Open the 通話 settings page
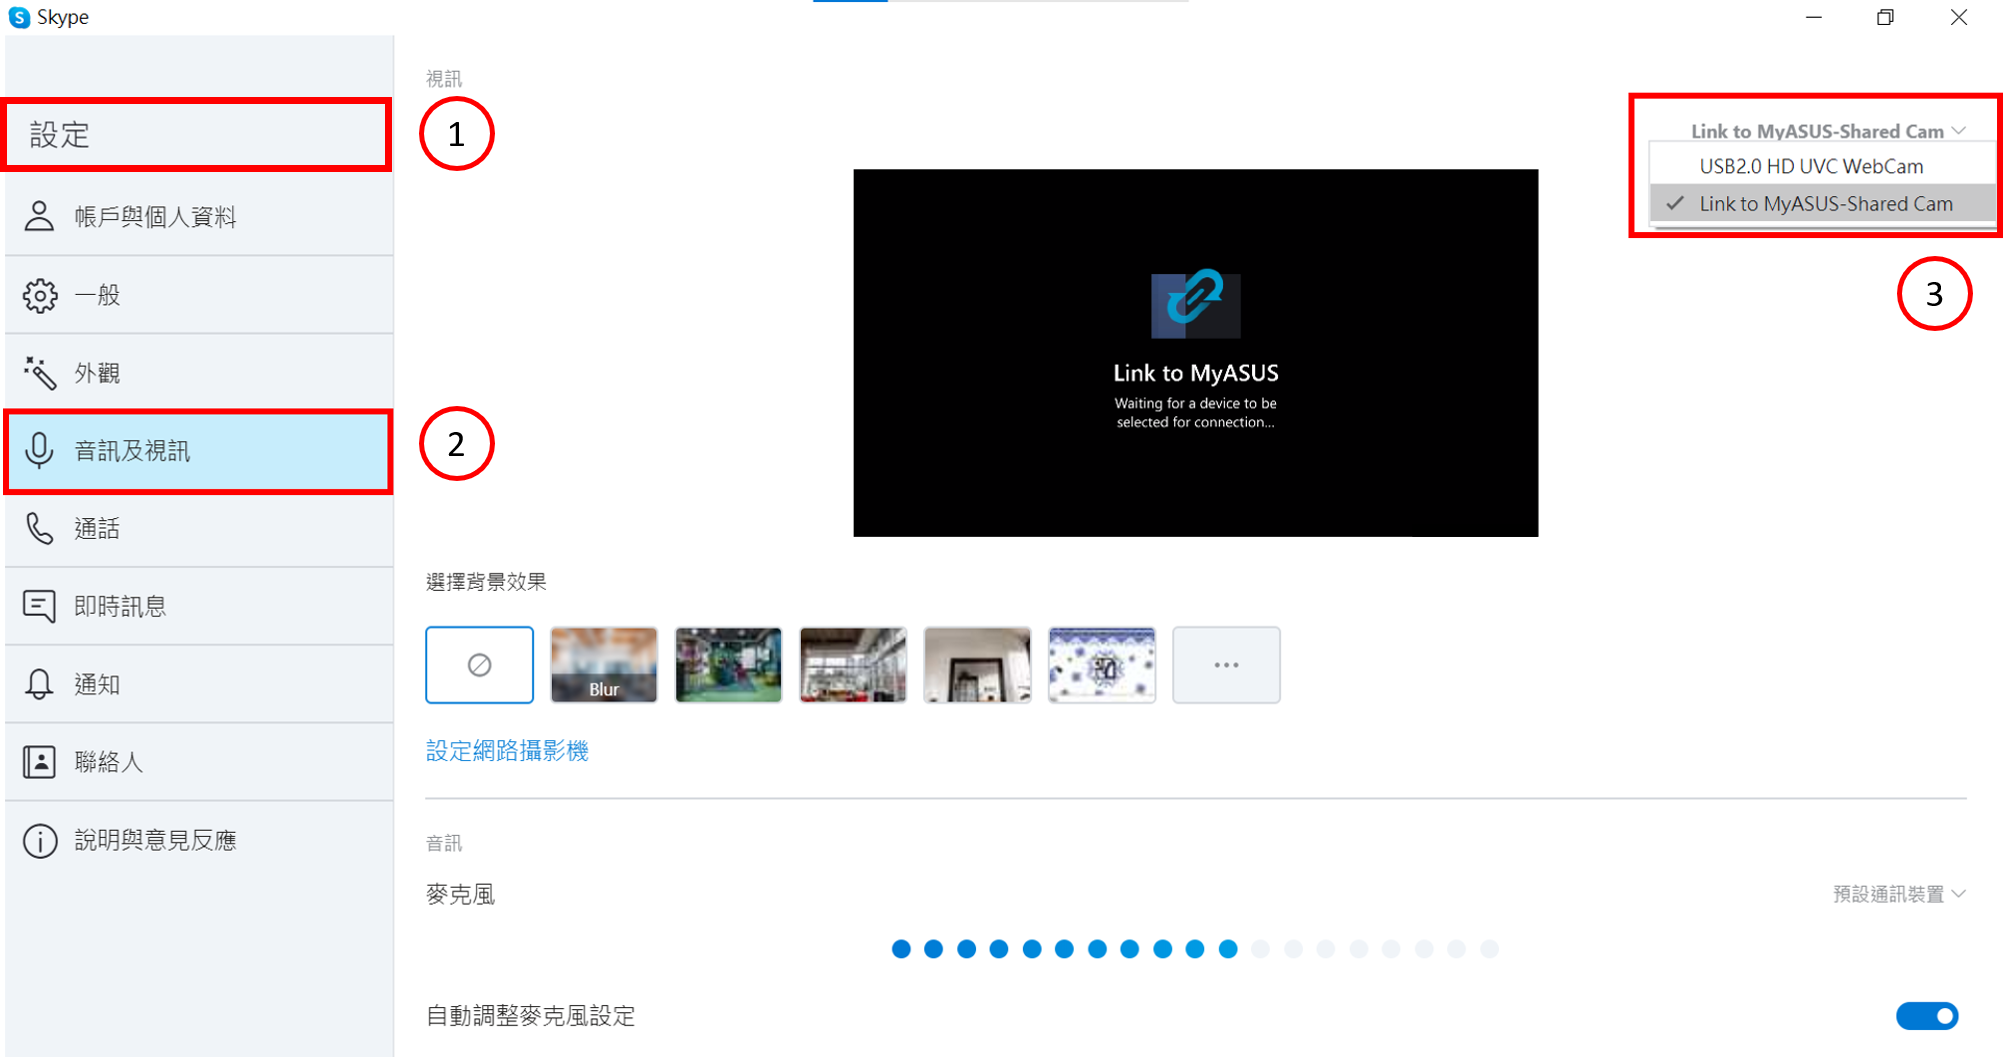2003x1057 pixels. [198, 528]
